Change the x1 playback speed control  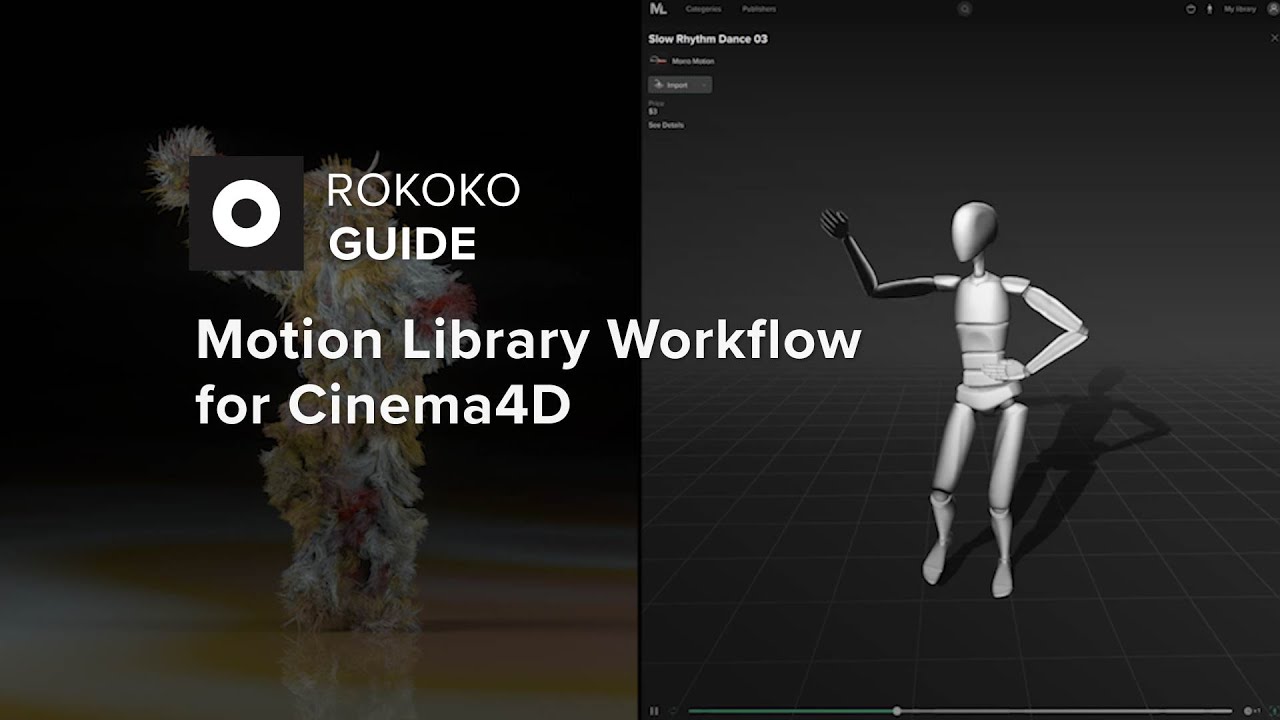click(1252, 711)
